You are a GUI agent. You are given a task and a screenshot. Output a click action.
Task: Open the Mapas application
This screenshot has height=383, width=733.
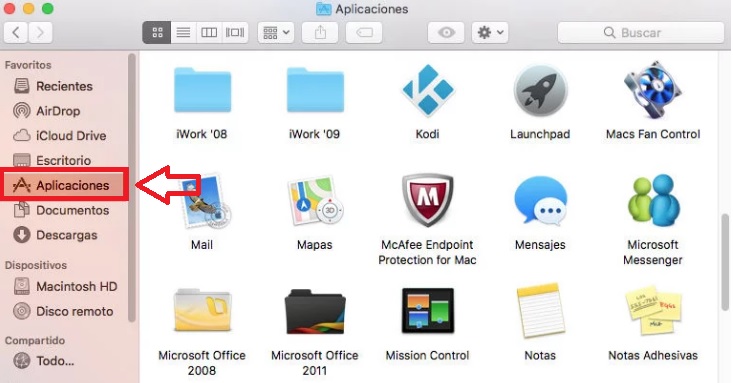pyautogui.click(x=315, y=201)
